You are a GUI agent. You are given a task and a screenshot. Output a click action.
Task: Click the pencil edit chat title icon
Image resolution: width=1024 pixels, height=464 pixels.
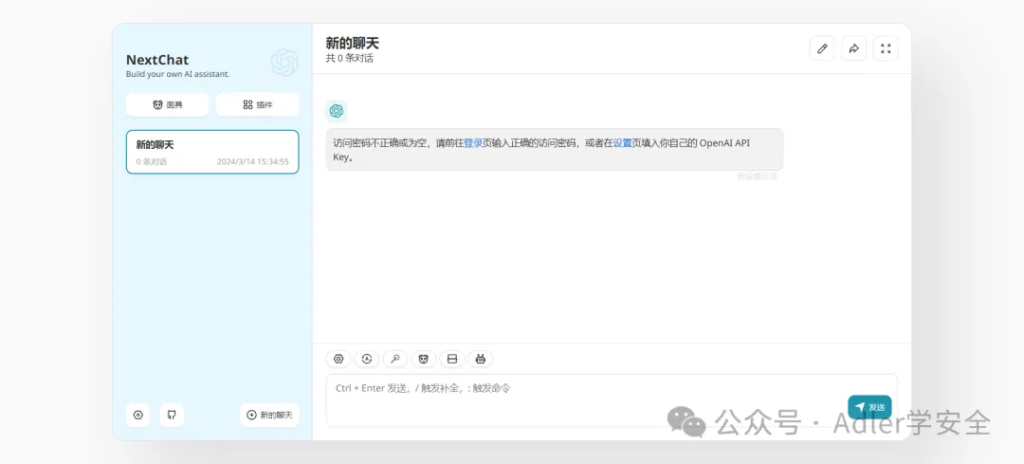822,48
